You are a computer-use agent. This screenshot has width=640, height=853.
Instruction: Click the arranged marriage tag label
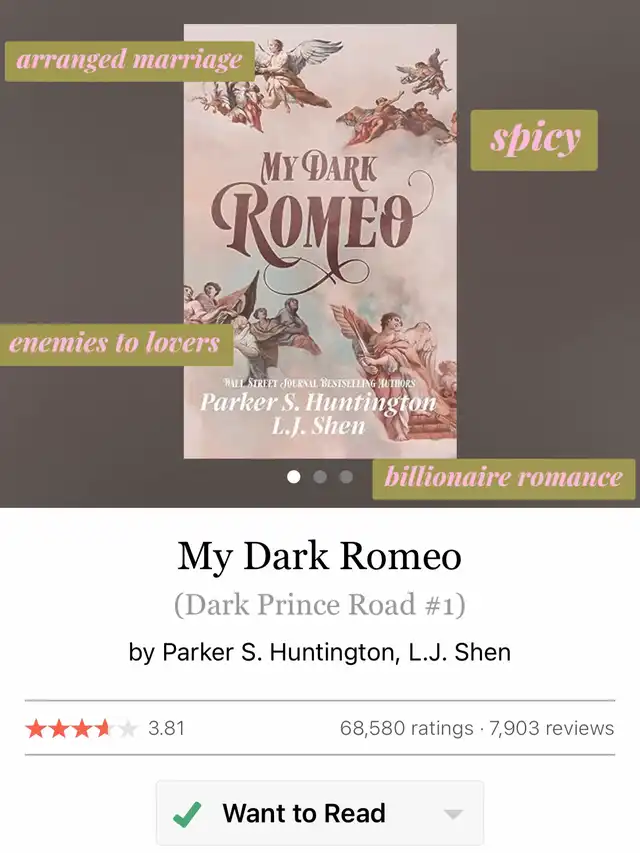coord(130,60)
